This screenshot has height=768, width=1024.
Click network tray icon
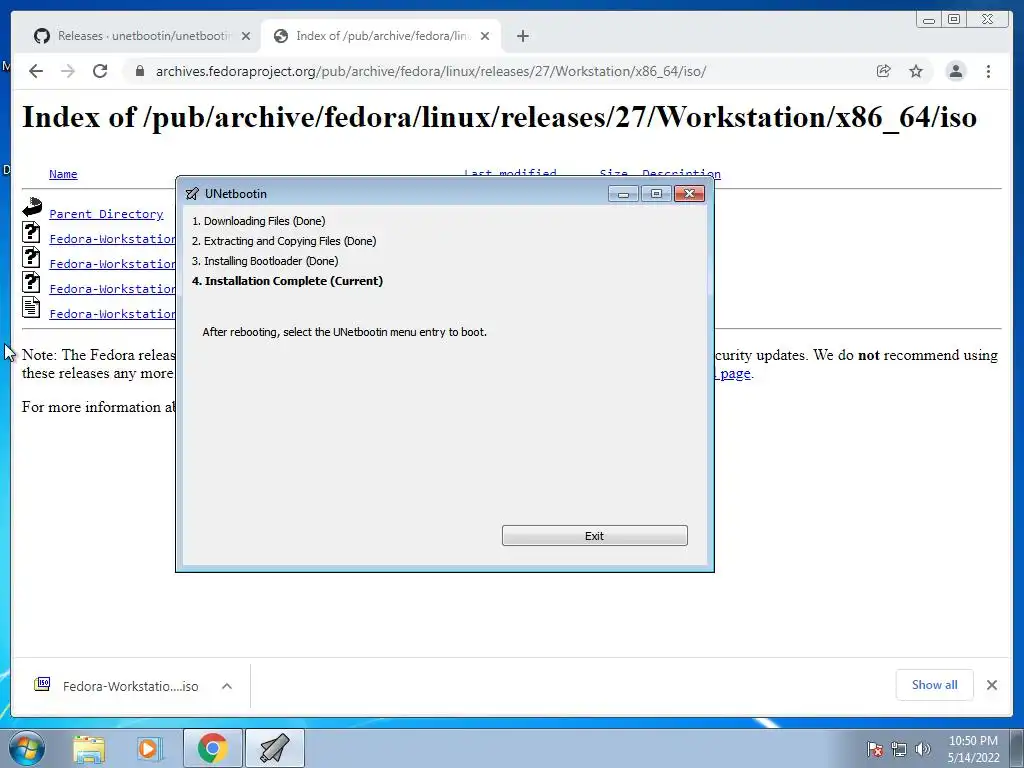tap(899, 749)
